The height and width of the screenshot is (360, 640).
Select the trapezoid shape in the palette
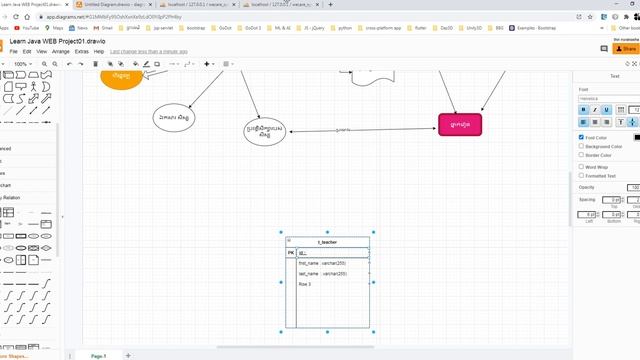coord(33,75)
